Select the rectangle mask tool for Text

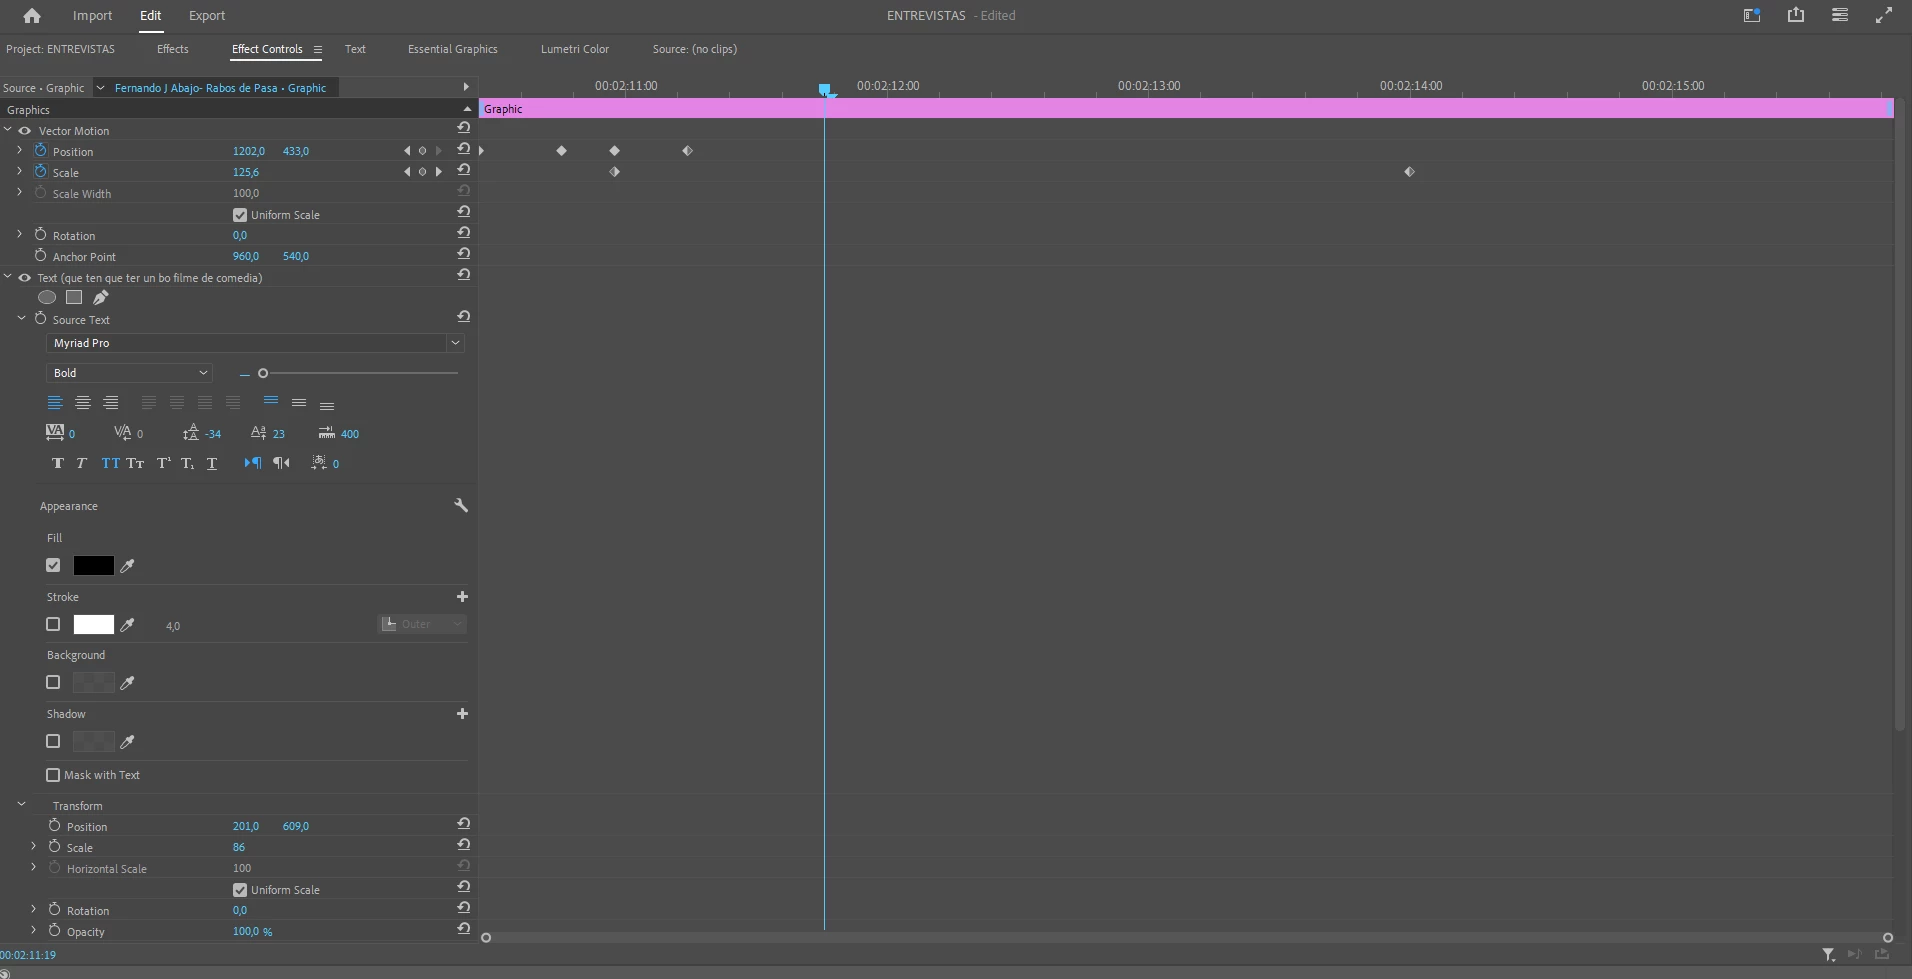(74, 297)
